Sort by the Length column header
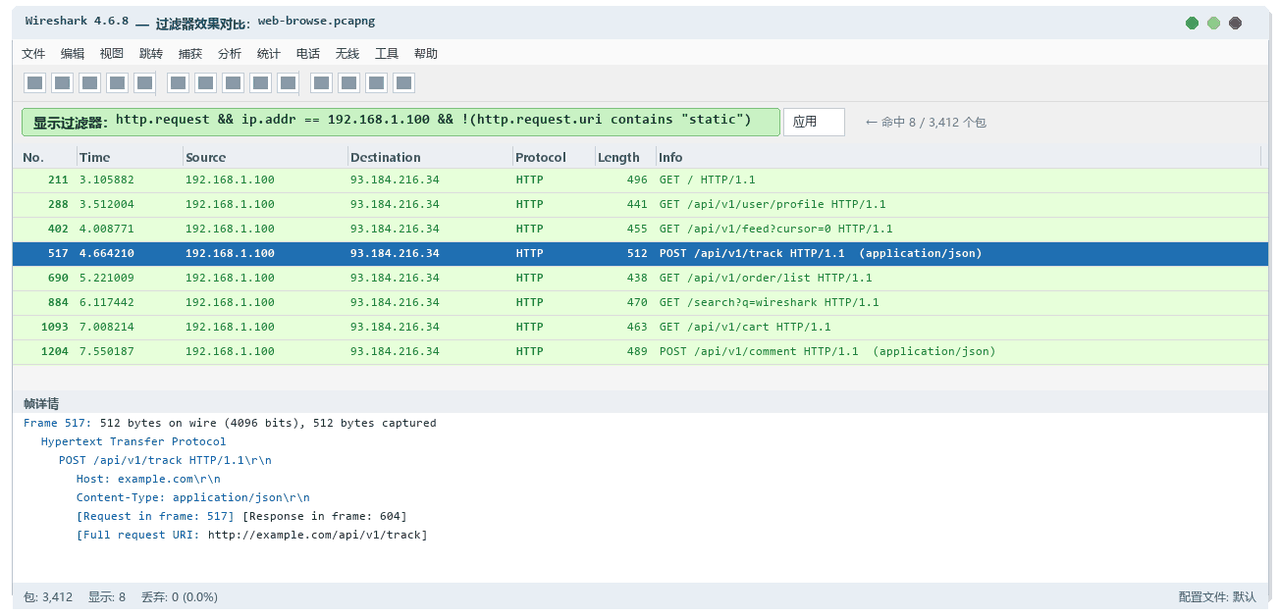Image resolution: width=1280 pixels, height=616 pixels. 625,157
